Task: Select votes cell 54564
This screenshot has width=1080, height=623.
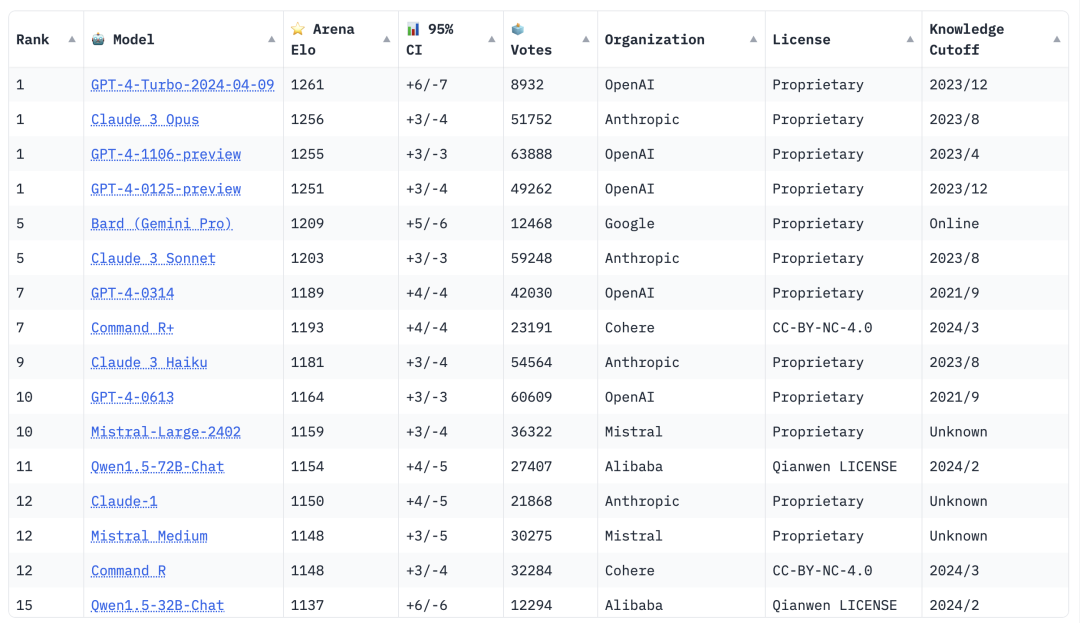Action: pos(531,363)
